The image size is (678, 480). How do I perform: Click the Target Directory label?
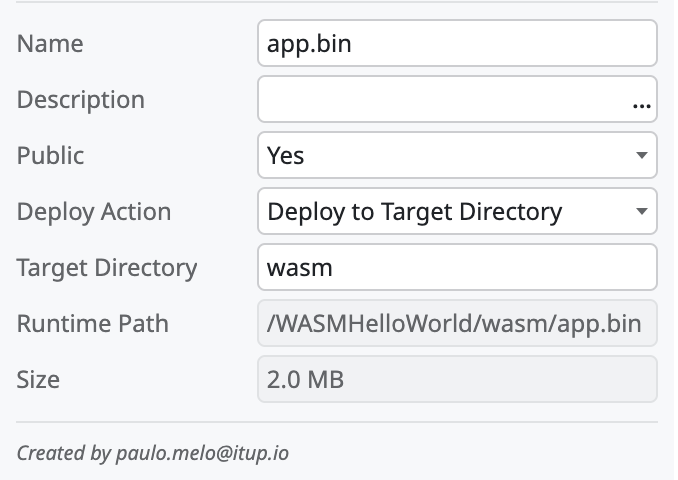[x=107, y=268]
